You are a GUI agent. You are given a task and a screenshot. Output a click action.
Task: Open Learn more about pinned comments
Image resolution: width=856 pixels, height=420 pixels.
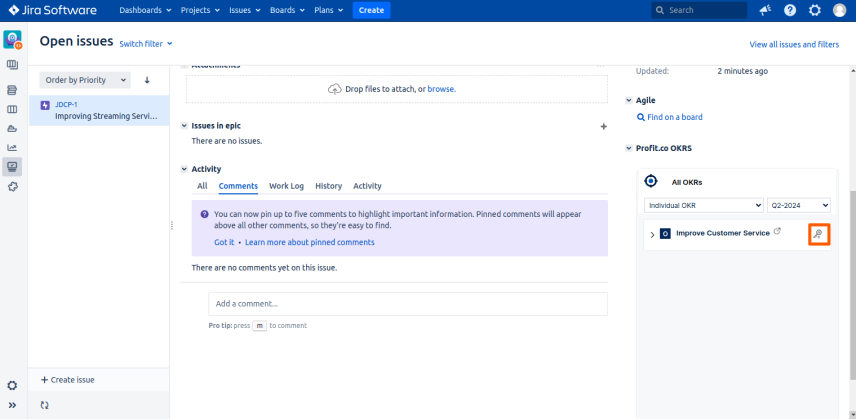(310, 242)
